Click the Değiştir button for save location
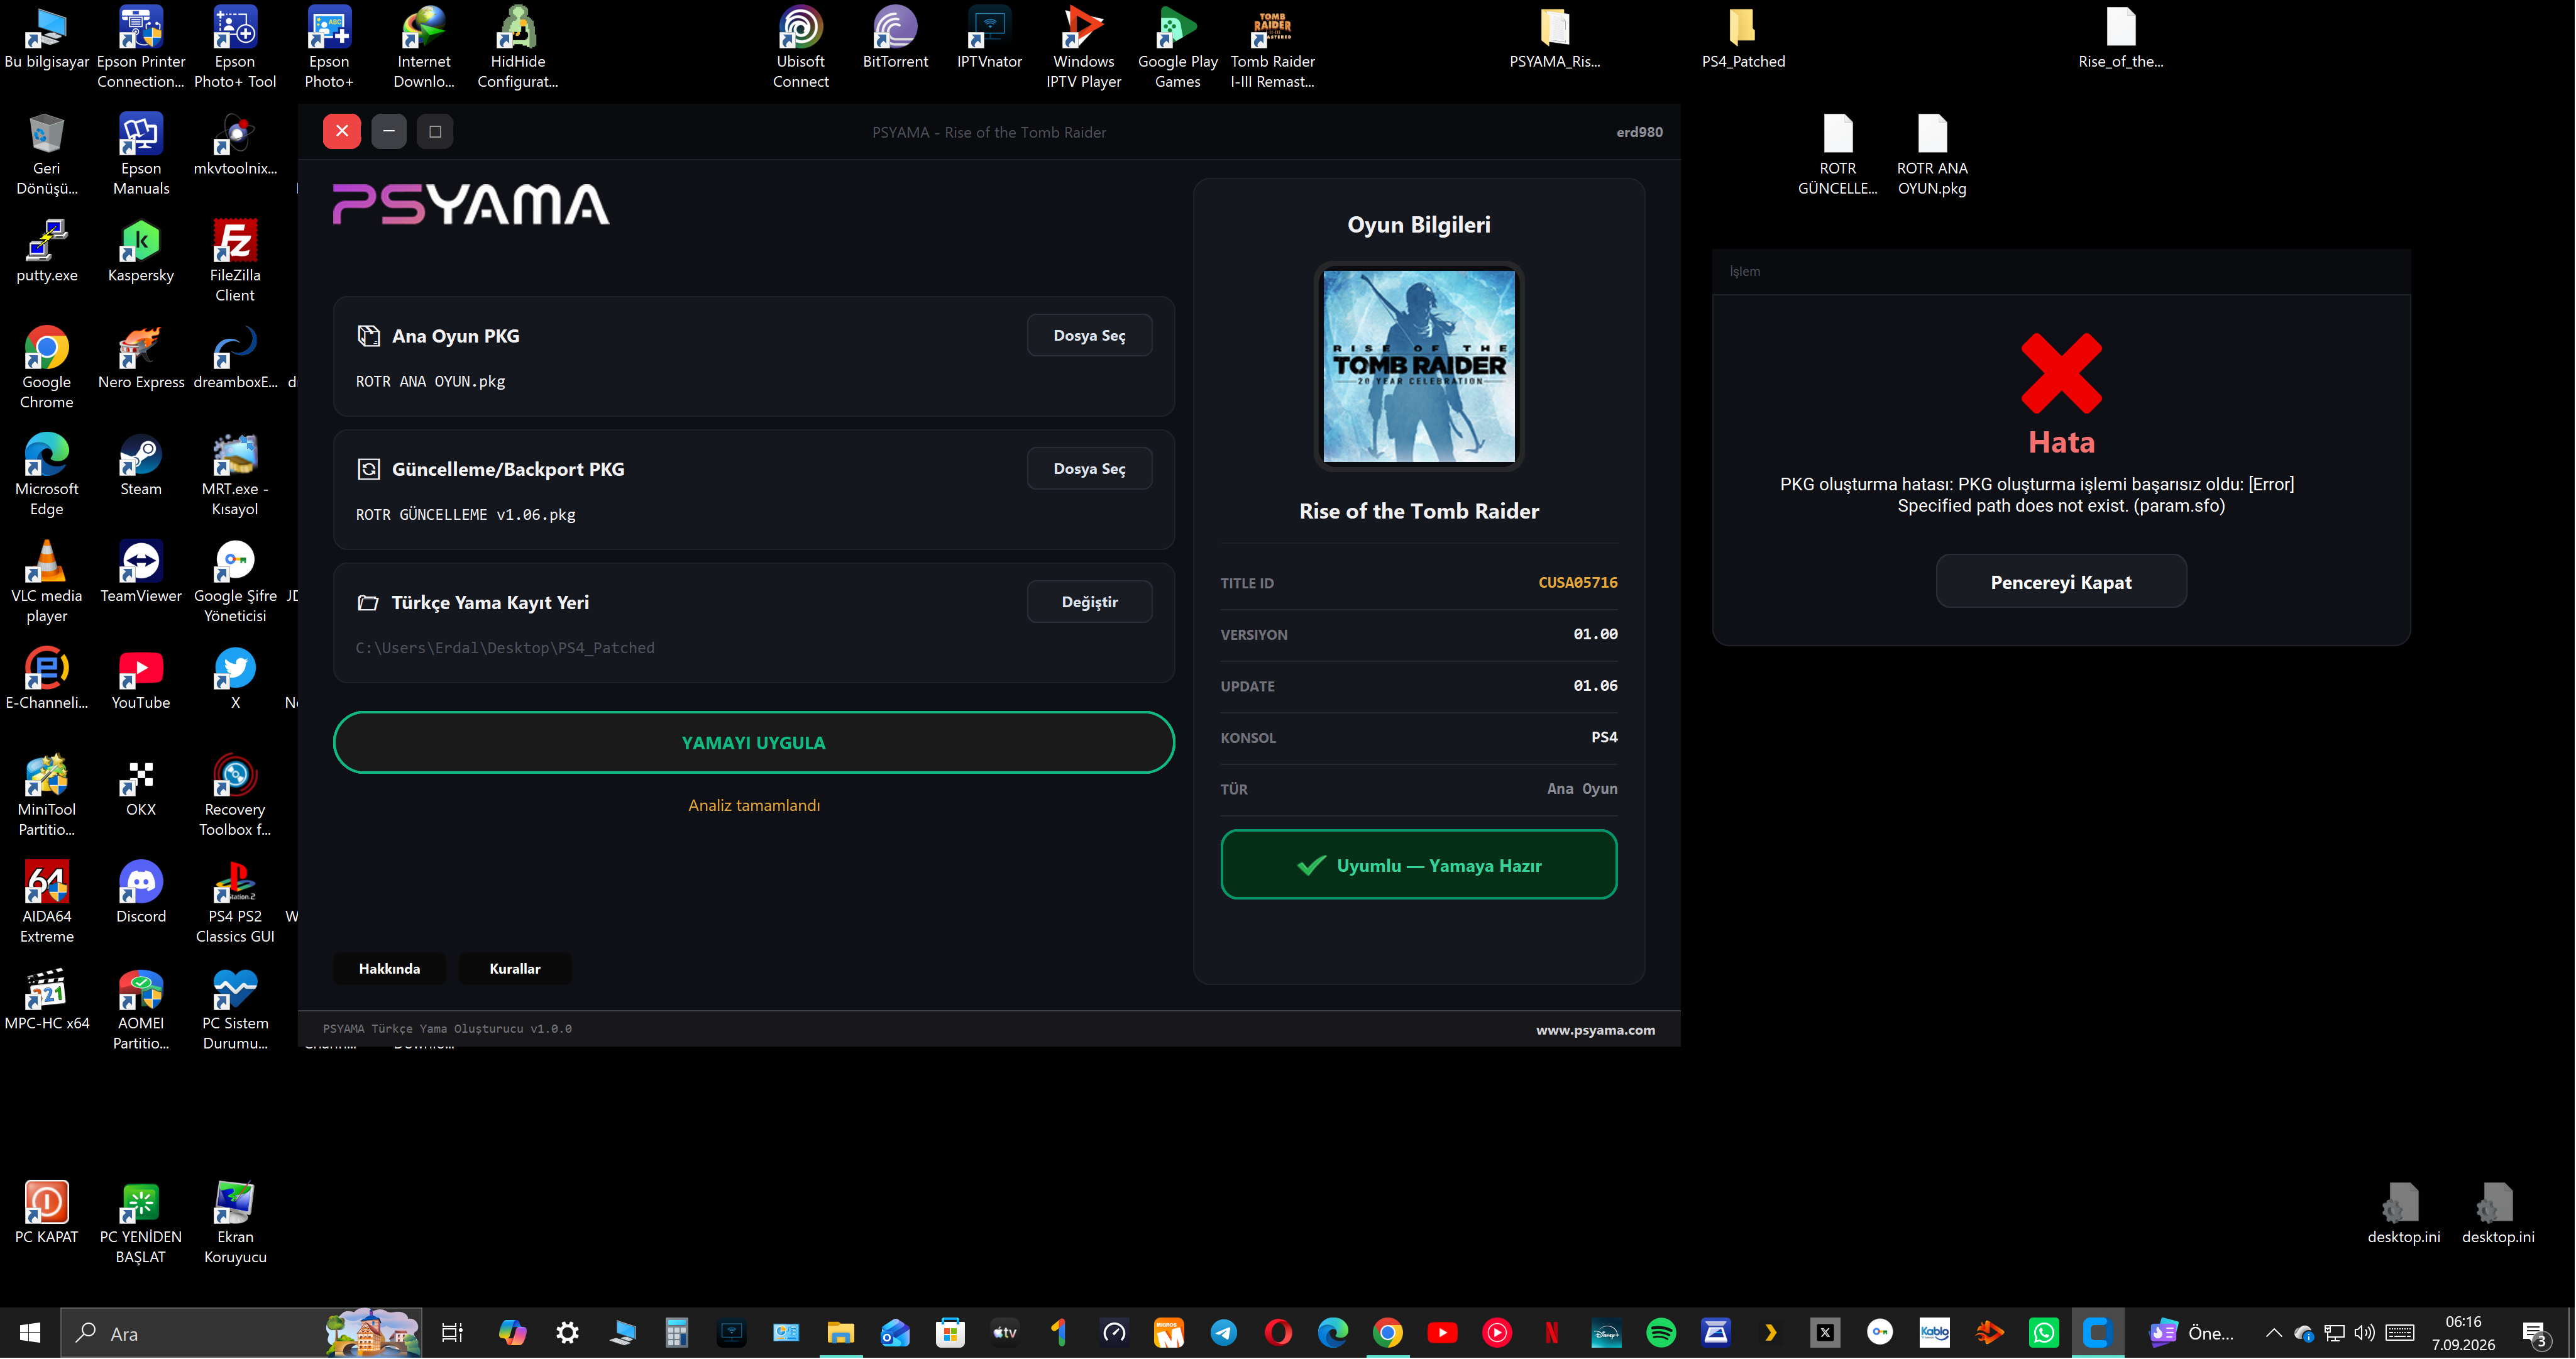 pyautogui.click(x=1089, y=602)
